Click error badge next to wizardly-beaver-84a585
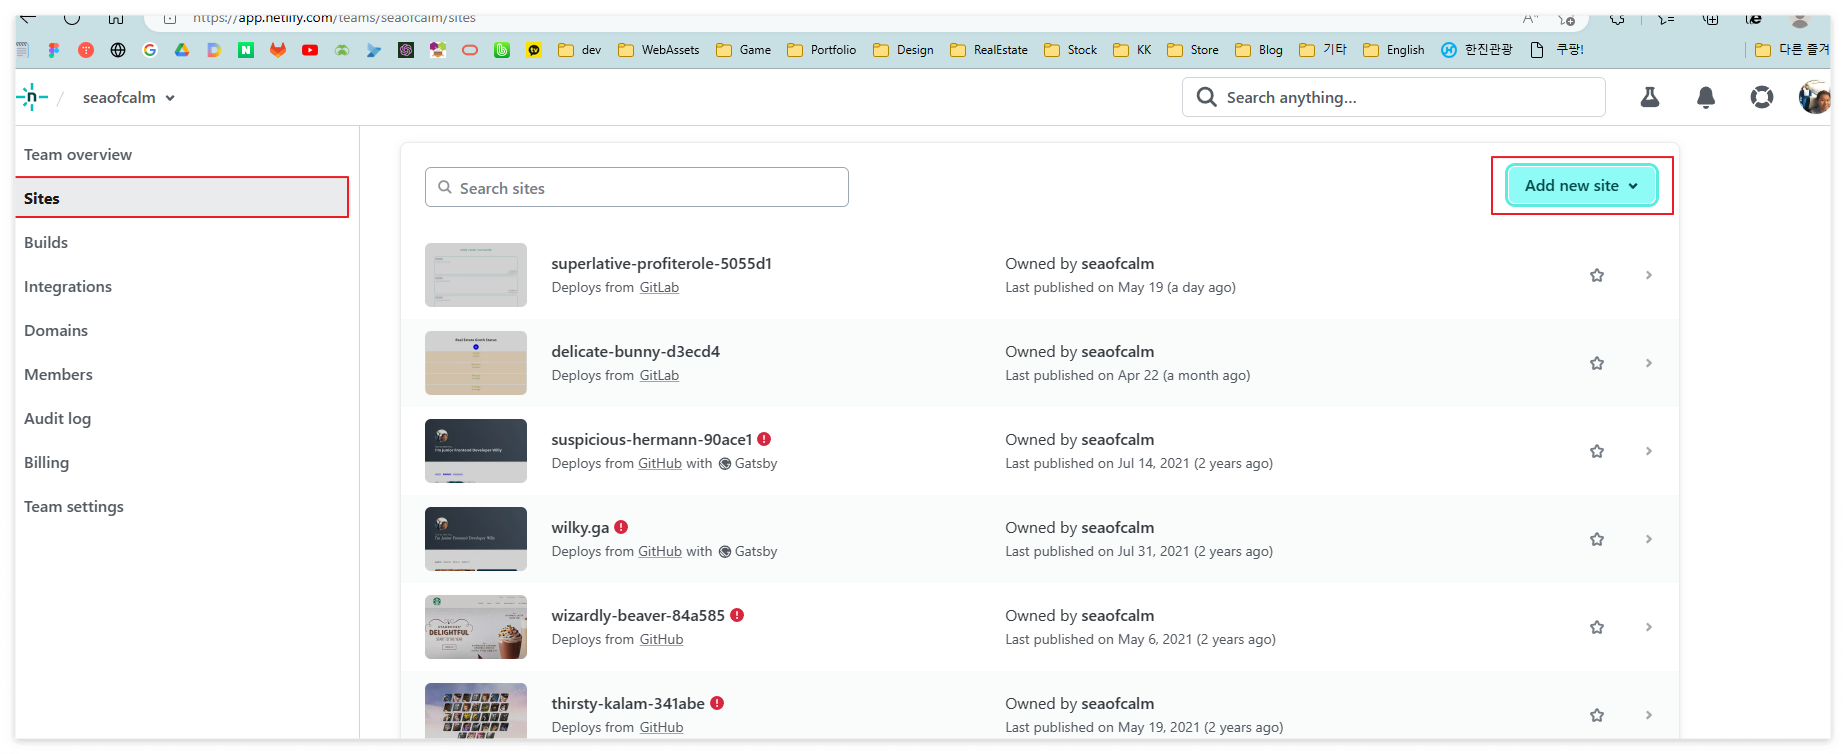The width and height of the screenshot is (1846, 754). tap(737, 615)
